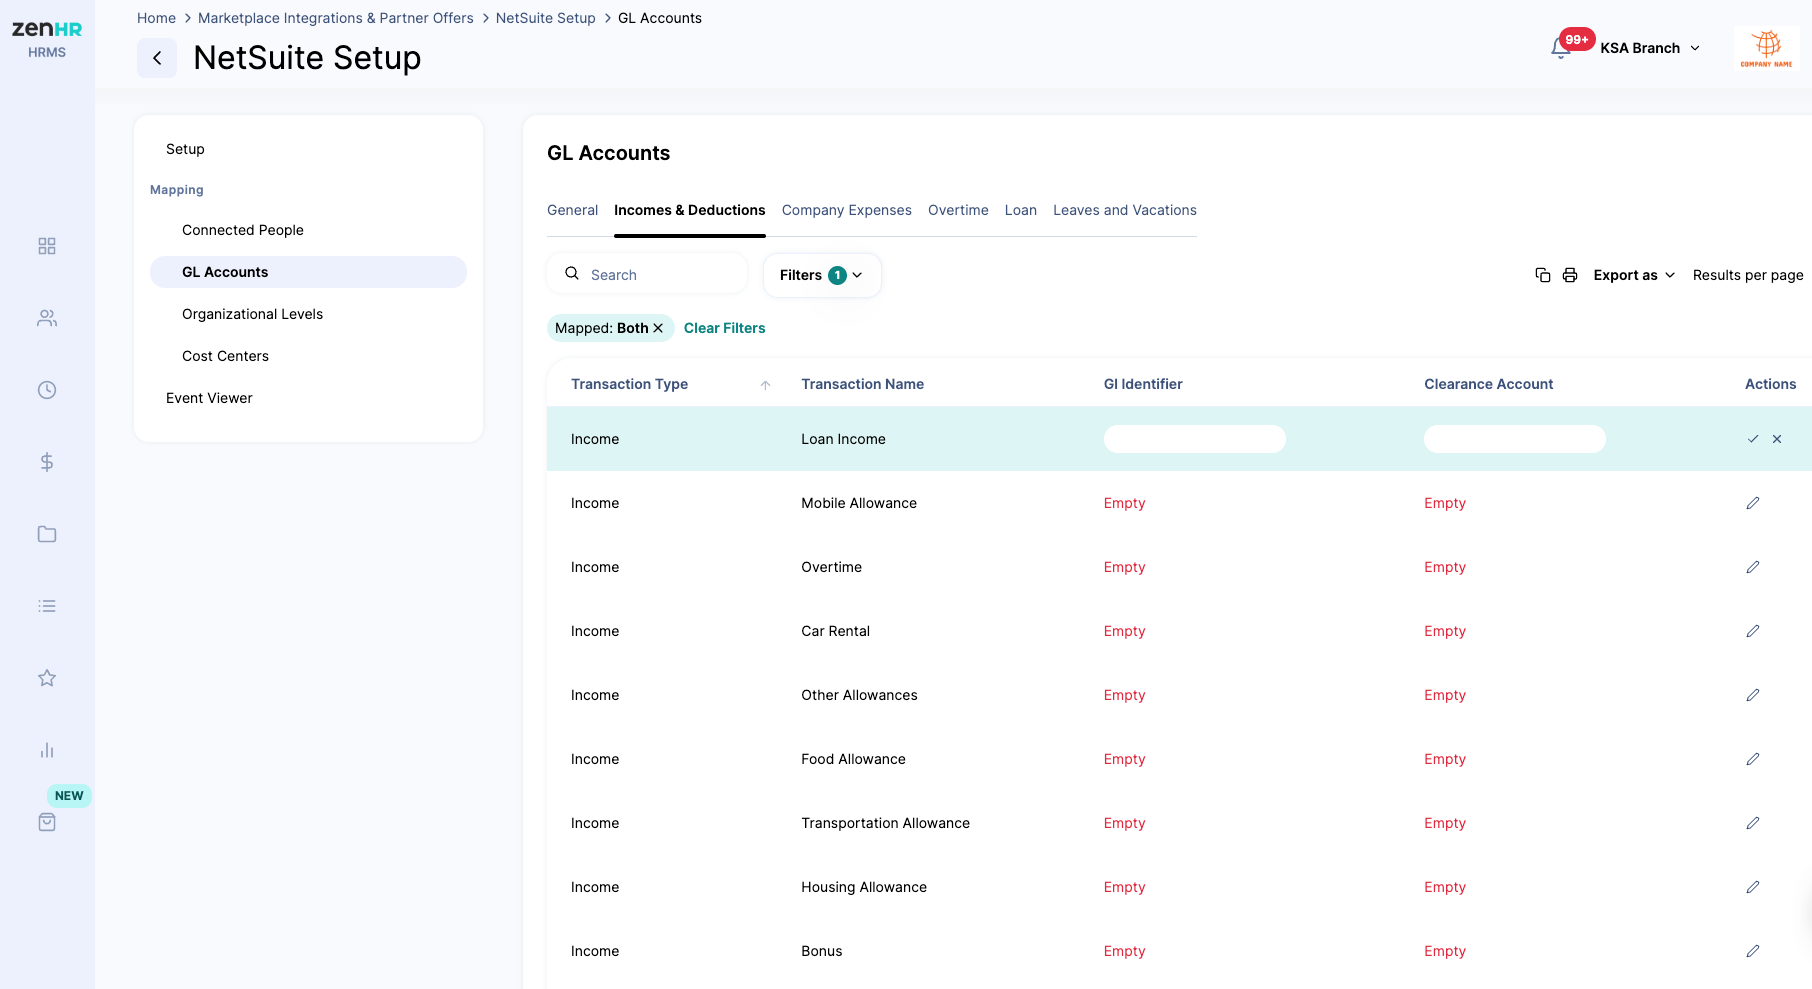Image resolution: width=1812 pixels, height=989 pixels.
Task: Edit the Other Allowances row
Action: (x=1753, y=695)
